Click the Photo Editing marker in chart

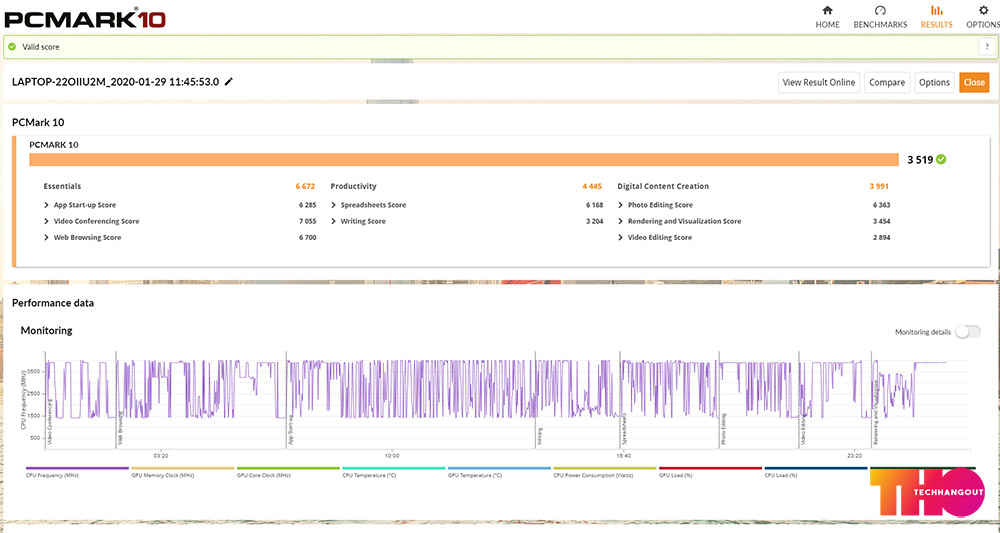pyautogui.click(x=724, y=429)
